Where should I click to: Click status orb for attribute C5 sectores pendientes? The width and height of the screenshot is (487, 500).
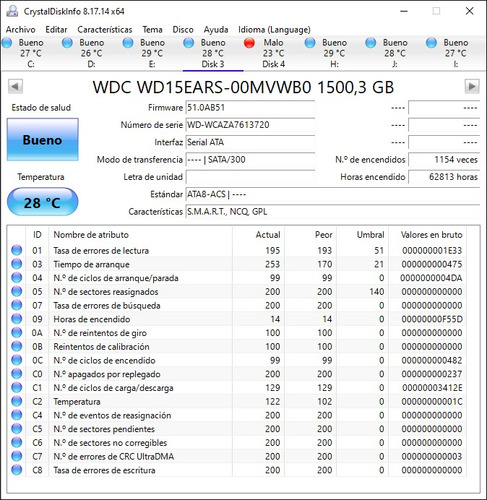[17, 428]
